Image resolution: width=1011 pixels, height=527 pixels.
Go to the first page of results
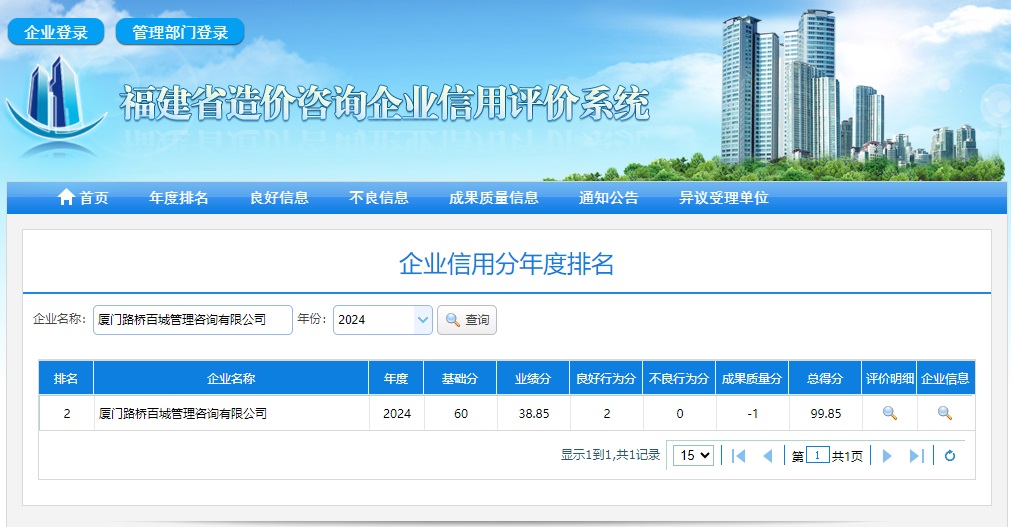[x=739, y=456]
